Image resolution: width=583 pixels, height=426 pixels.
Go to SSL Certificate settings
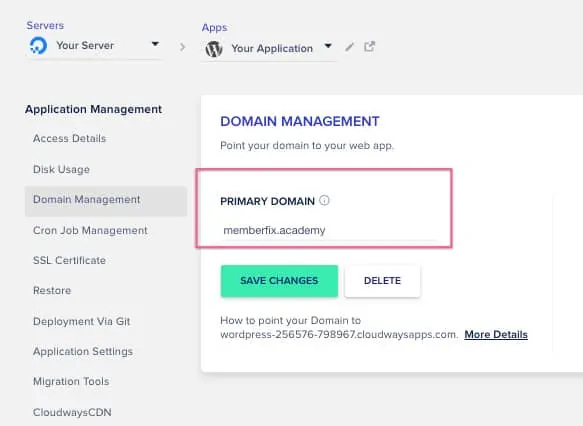click(x=70, y=260)
